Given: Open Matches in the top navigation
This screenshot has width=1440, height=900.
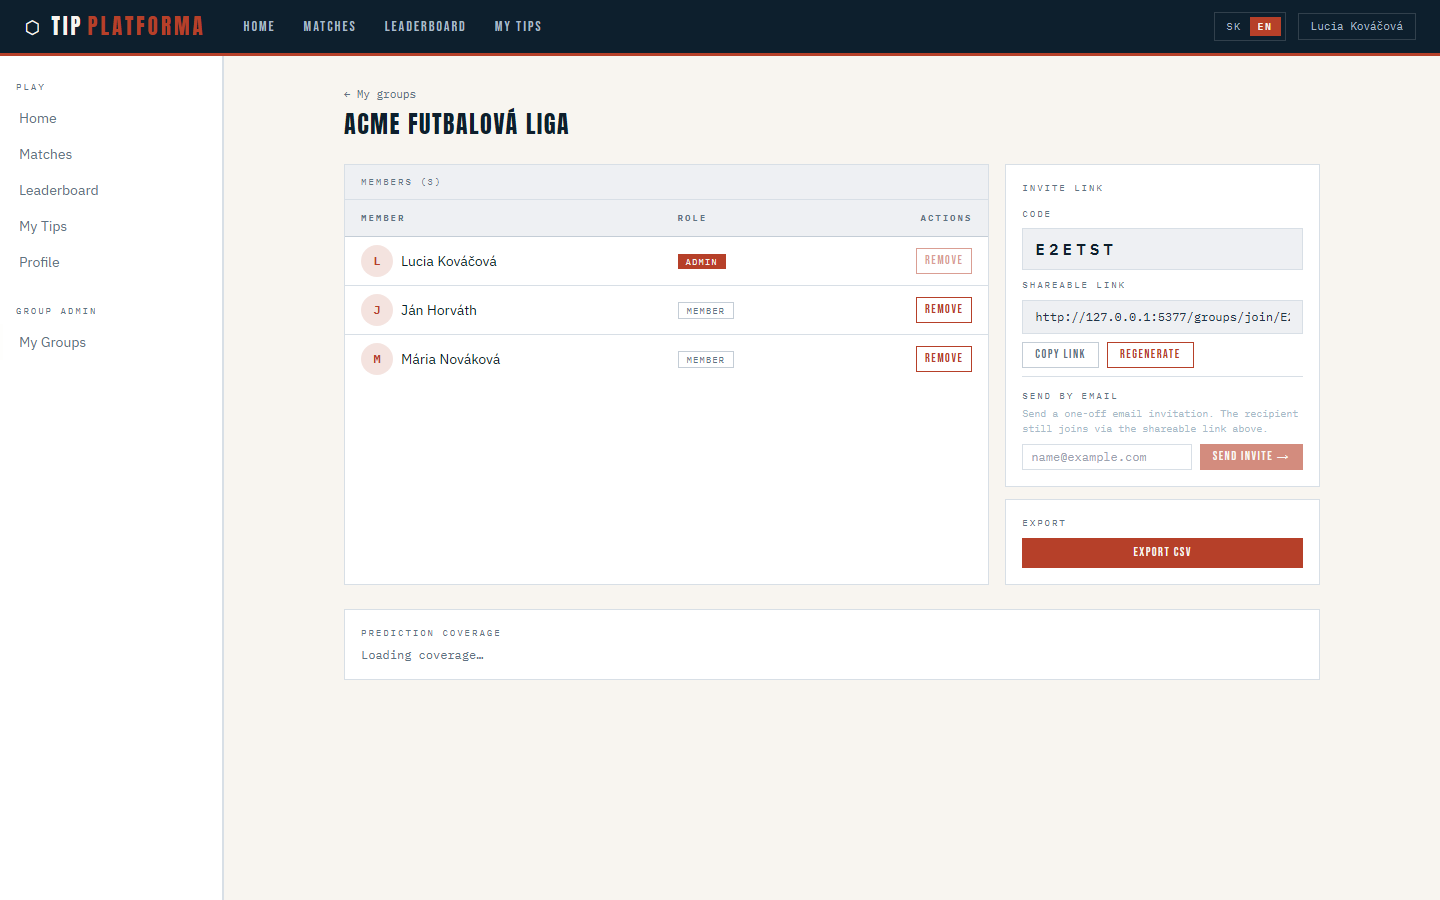Looking at the screenshot, I should [329, 27].
